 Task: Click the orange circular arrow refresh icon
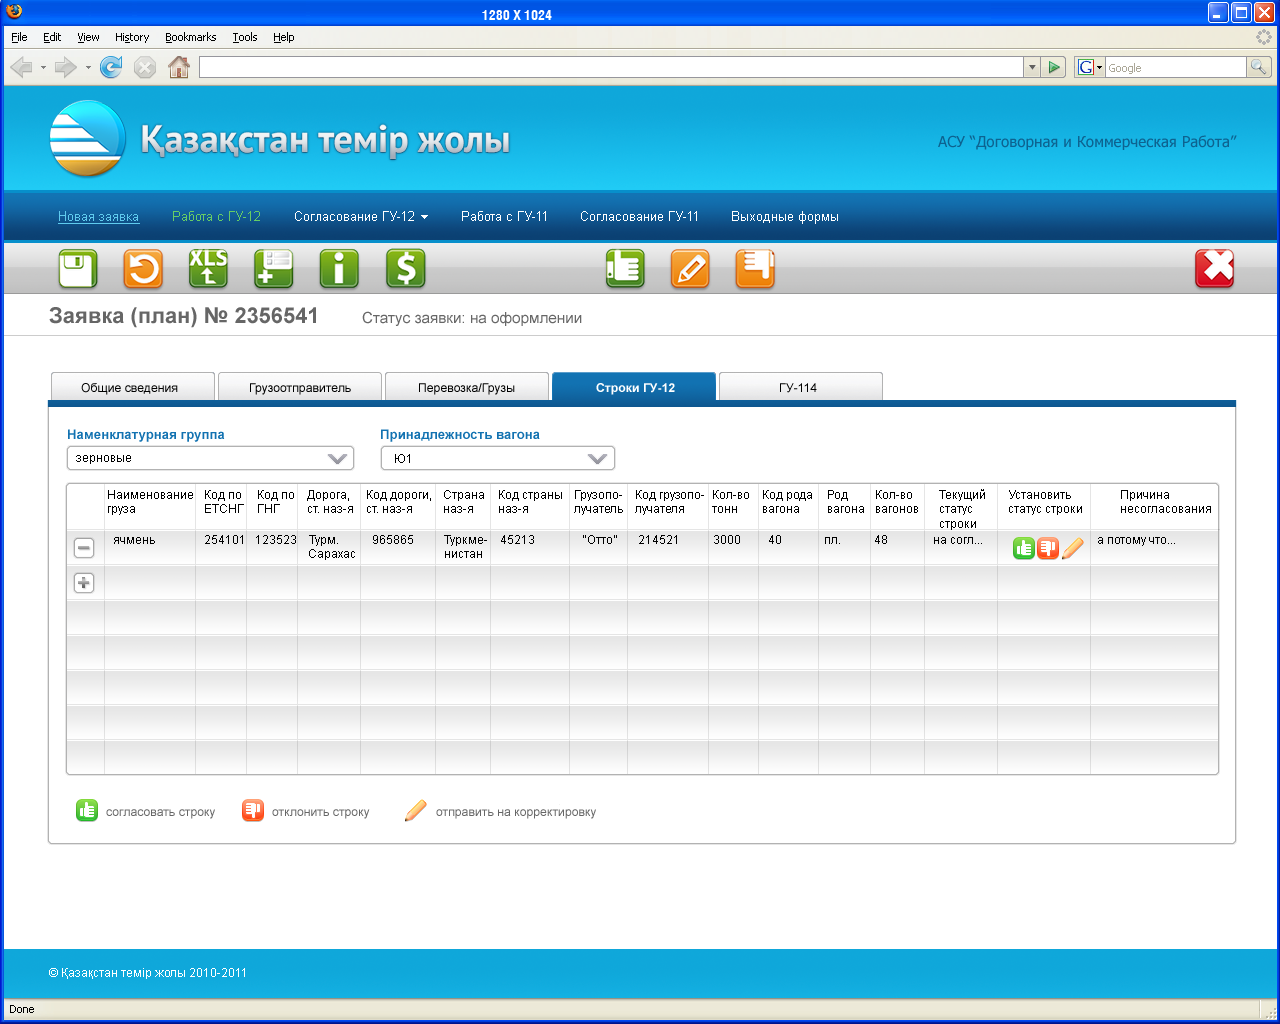[x=143, y=269]
